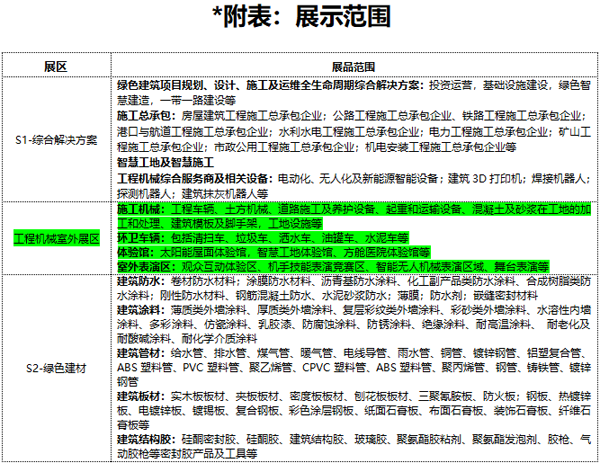
Task: Click the highlighted '工程机械室外展区' cell
Action: (x=56, y=239)
